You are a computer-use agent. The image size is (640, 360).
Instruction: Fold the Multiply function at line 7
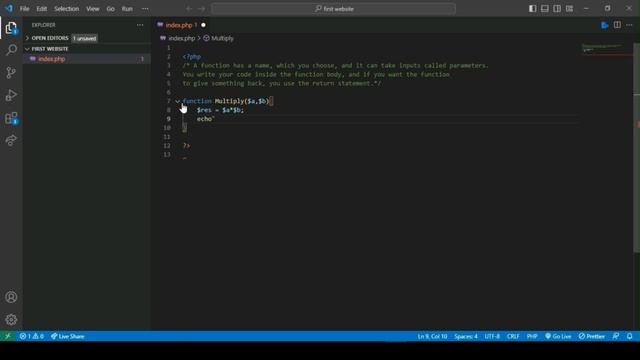pos(178,101)
